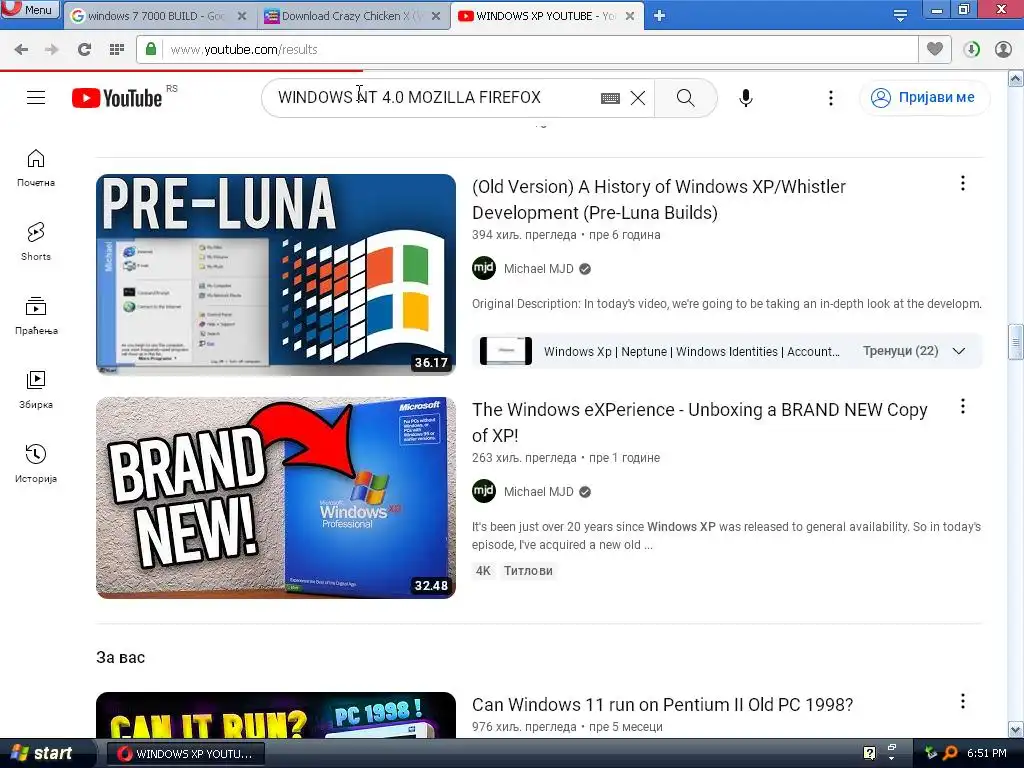This screenshot has width=1024, height=768.
Task: Click the help question mark tray icon
Action: coord(869,753)
